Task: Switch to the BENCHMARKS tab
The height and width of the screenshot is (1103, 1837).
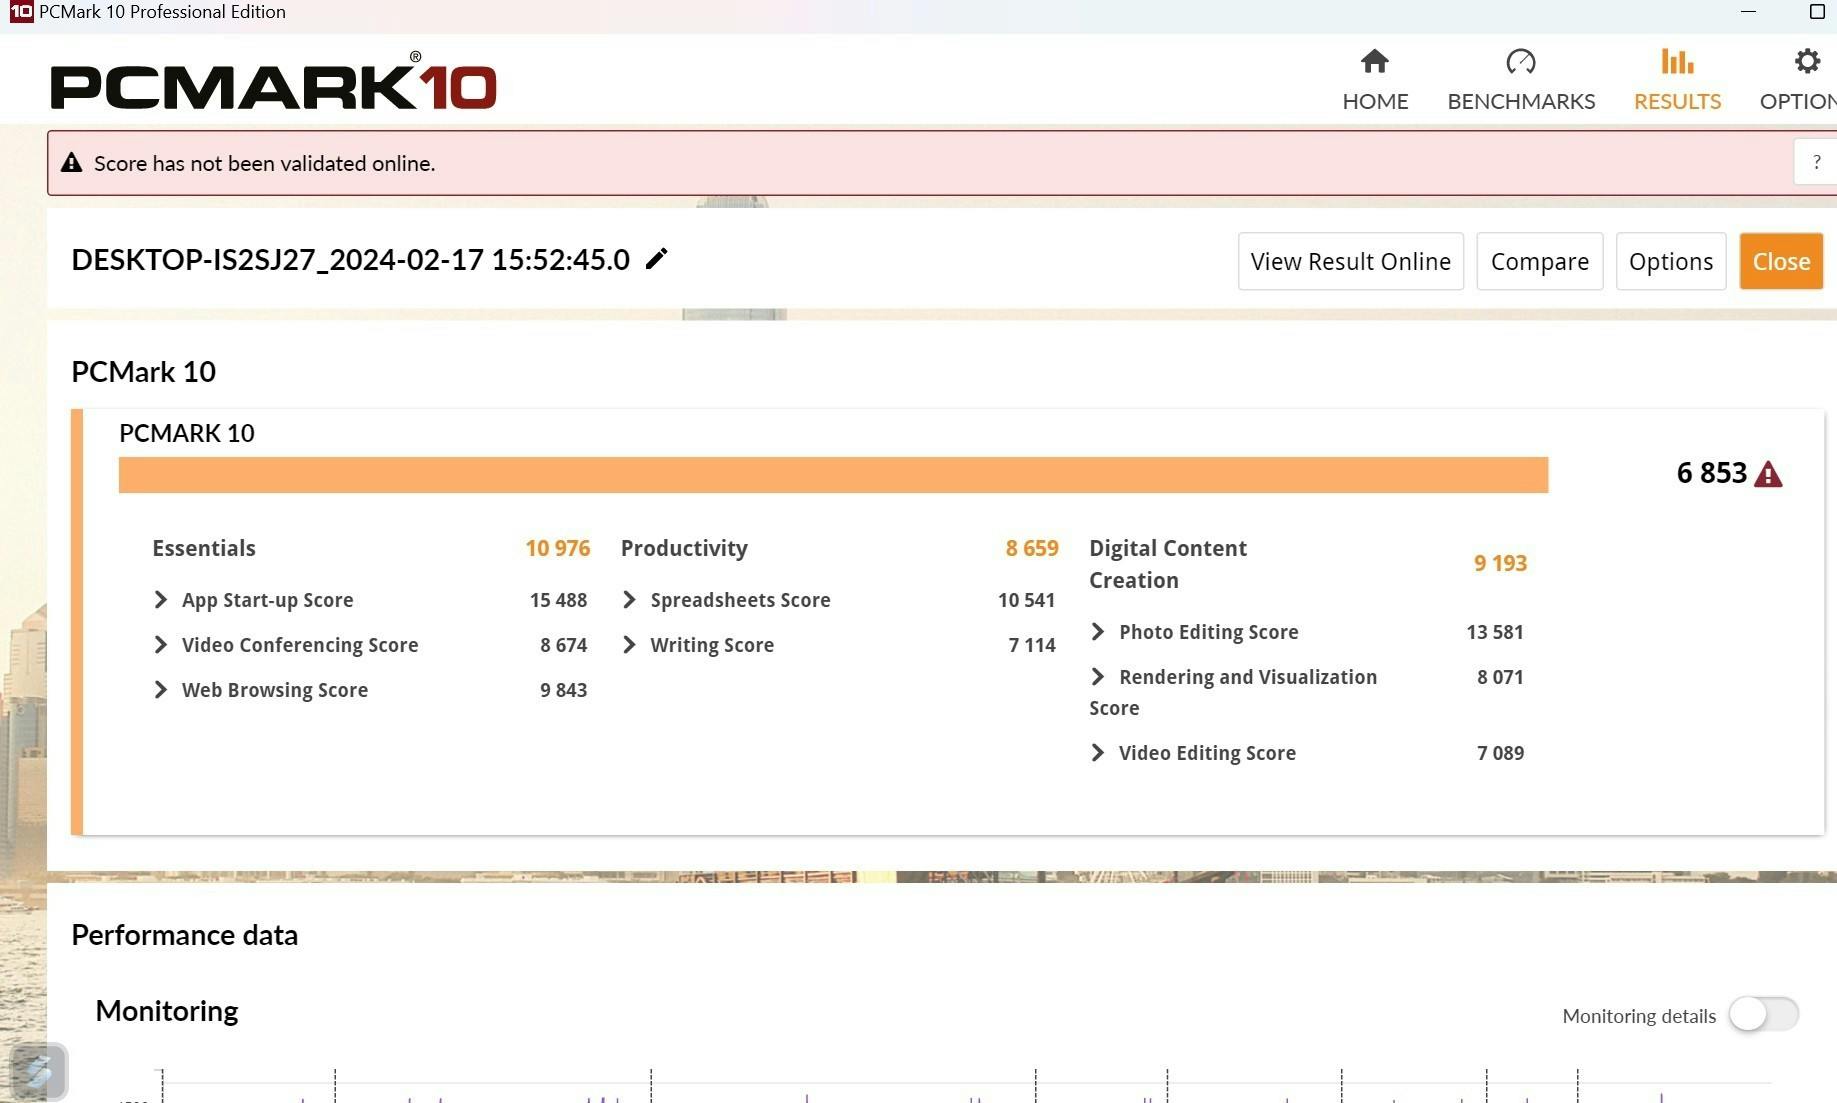Action: [x=1521, y=101]
